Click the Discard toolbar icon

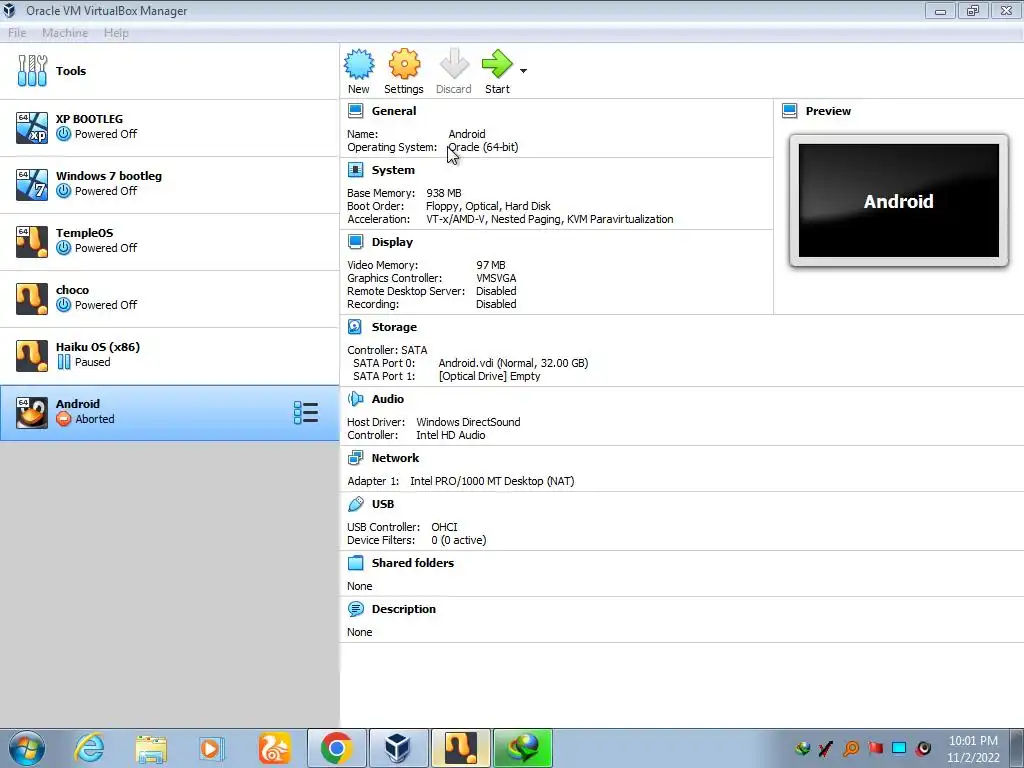coord(454,64)
